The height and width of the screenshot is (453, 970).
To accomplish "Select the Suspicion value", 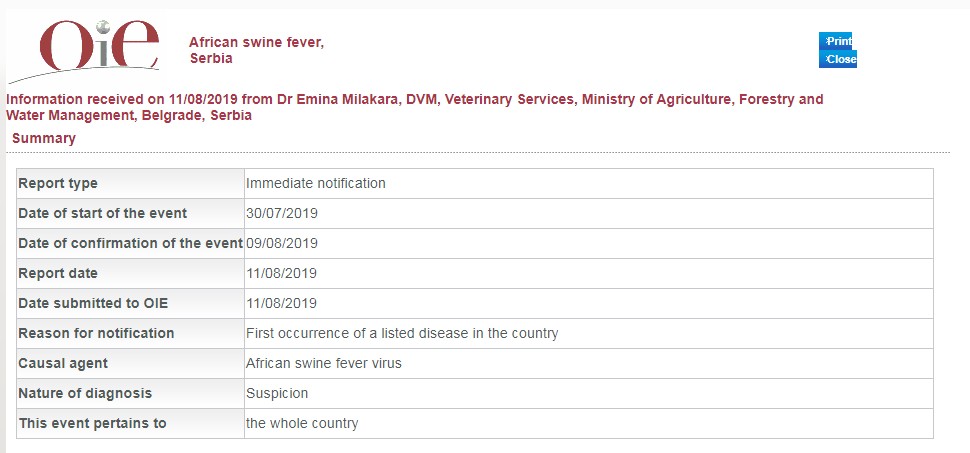I will tap(277, 393).
